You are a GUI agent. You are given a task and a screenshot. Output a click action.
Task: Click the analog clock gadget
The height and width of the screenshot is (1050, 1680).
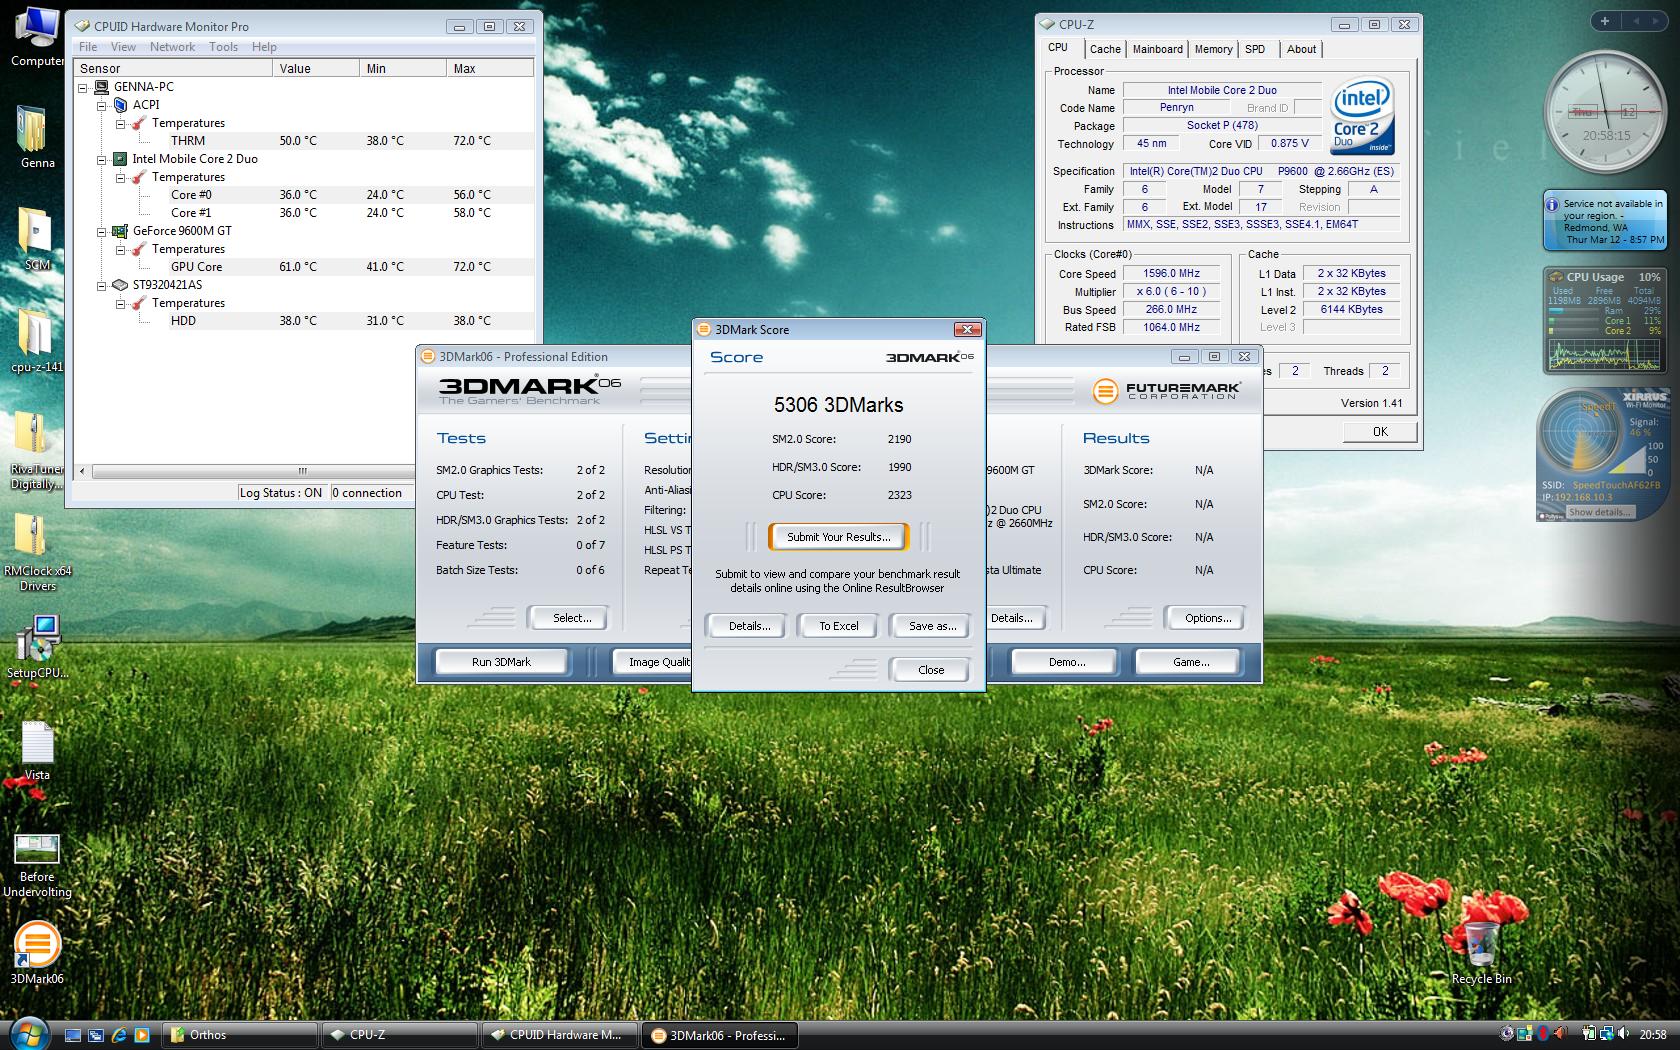pos(1605,110)
